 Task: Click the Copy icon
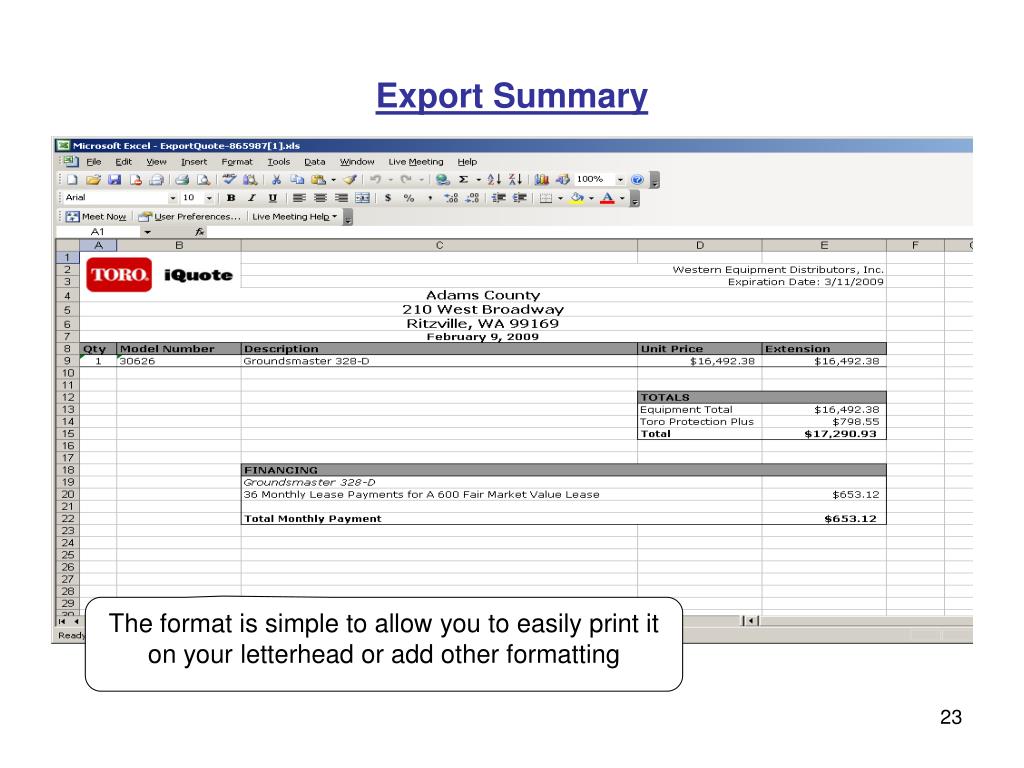tap(297, 180)
